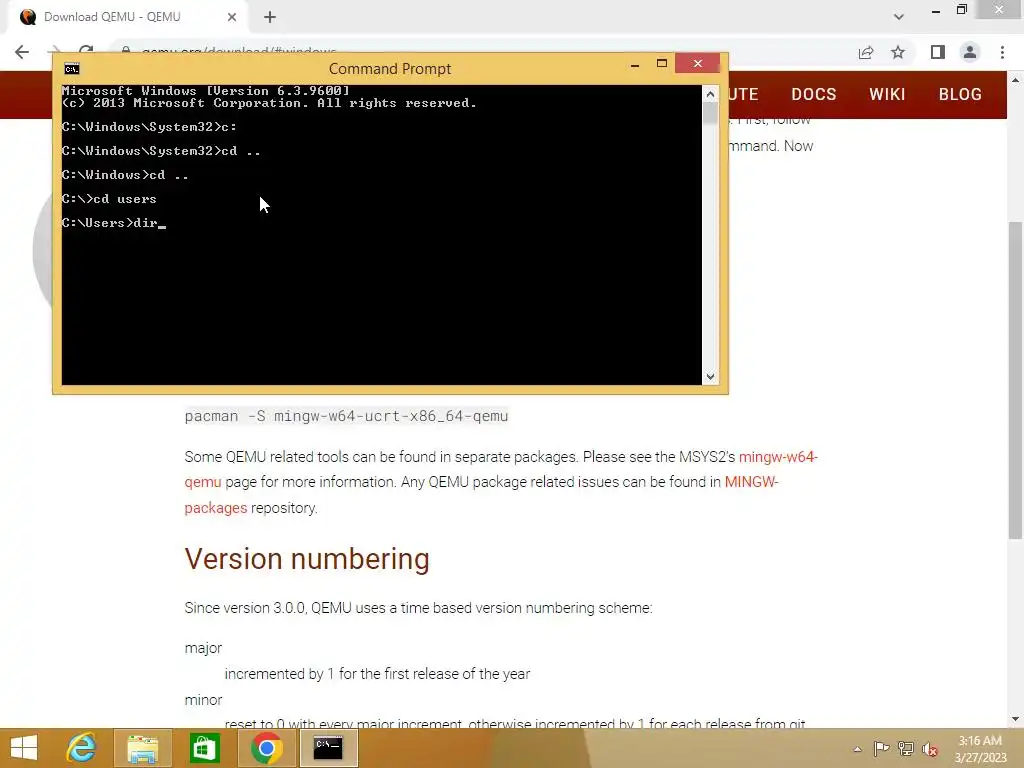Open Action Center flag icon
1024x768 pixels.
pyautogui.click(x=881, y=749)
